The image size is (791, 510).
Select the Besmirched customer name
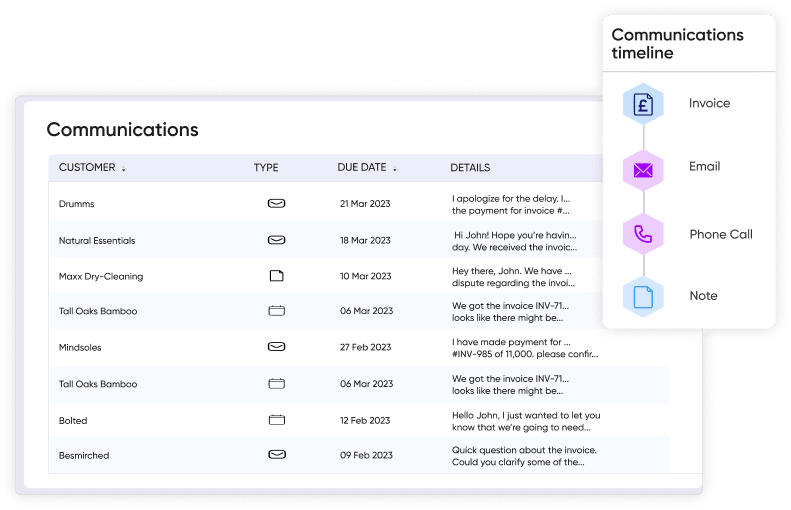point(84,456)
